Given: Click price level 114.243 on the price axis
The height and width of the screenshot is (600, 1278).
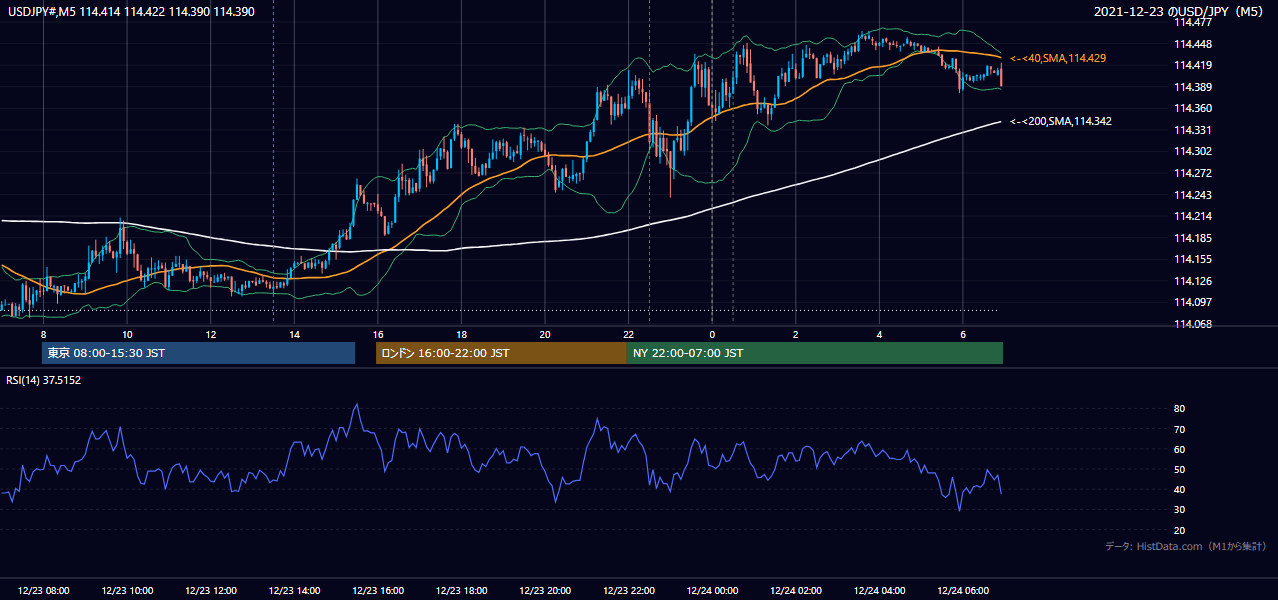Looking at the screenshot, I should [1192, 195].
